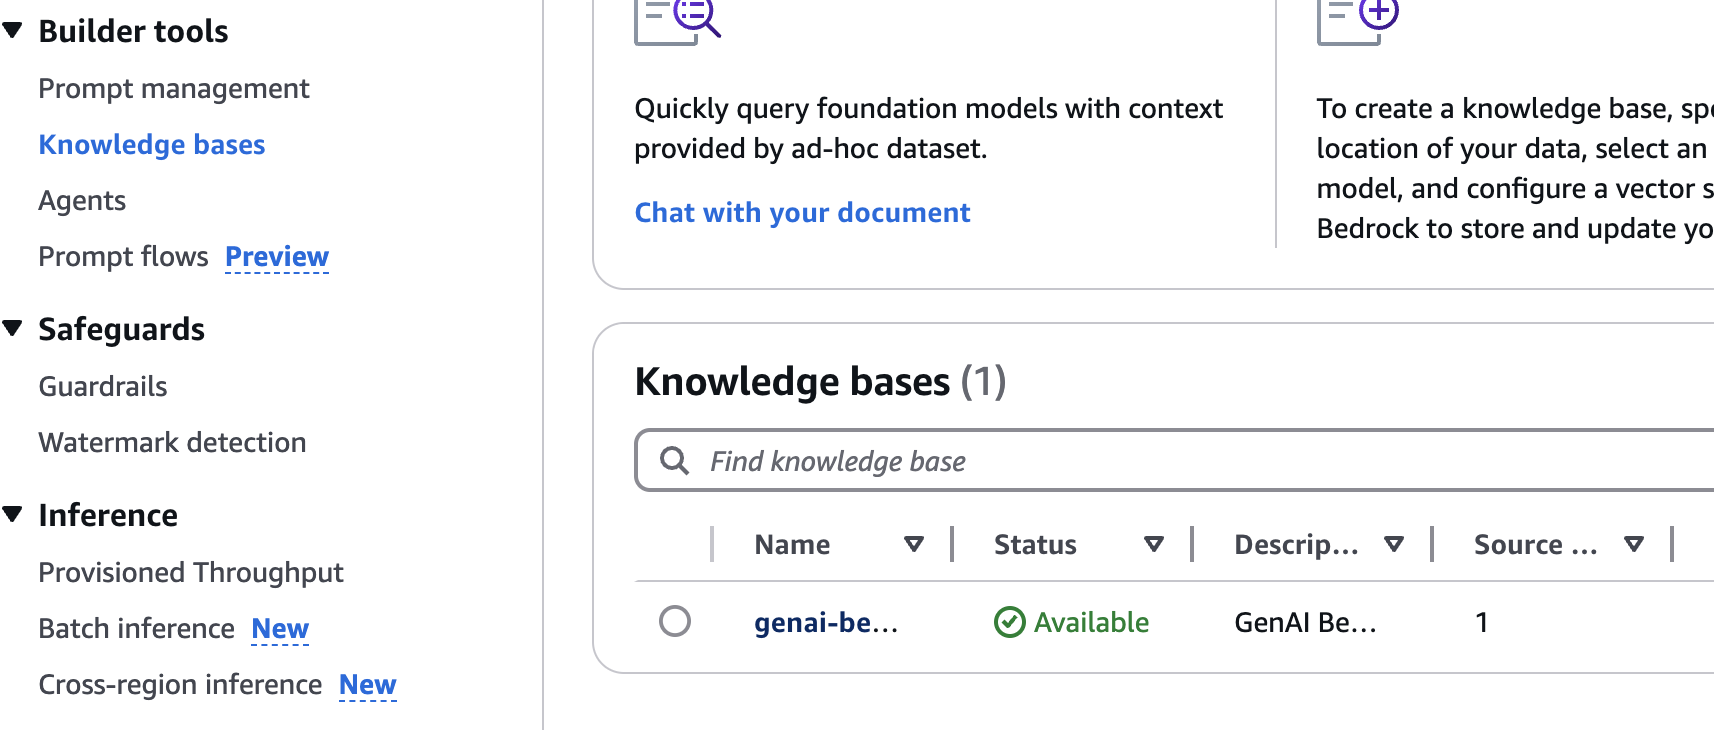Open Prompt management in sidebar
1714x730 pixels.
[x=174, y=88]
